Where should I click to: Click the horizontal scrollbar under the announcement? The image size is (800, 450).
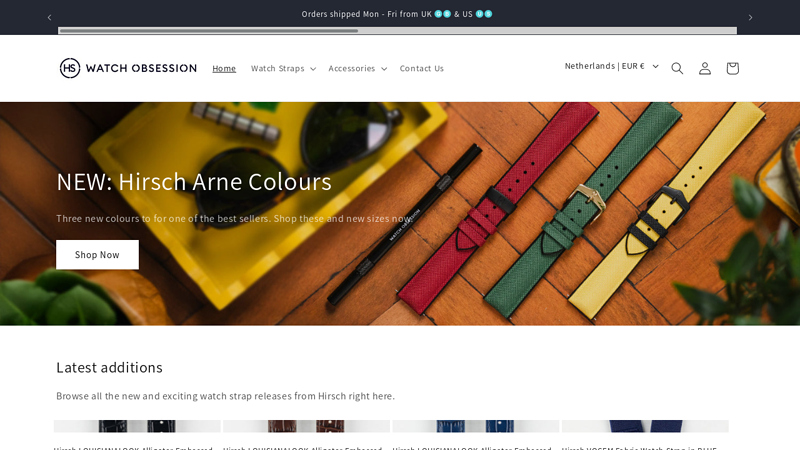pos(398,31)
